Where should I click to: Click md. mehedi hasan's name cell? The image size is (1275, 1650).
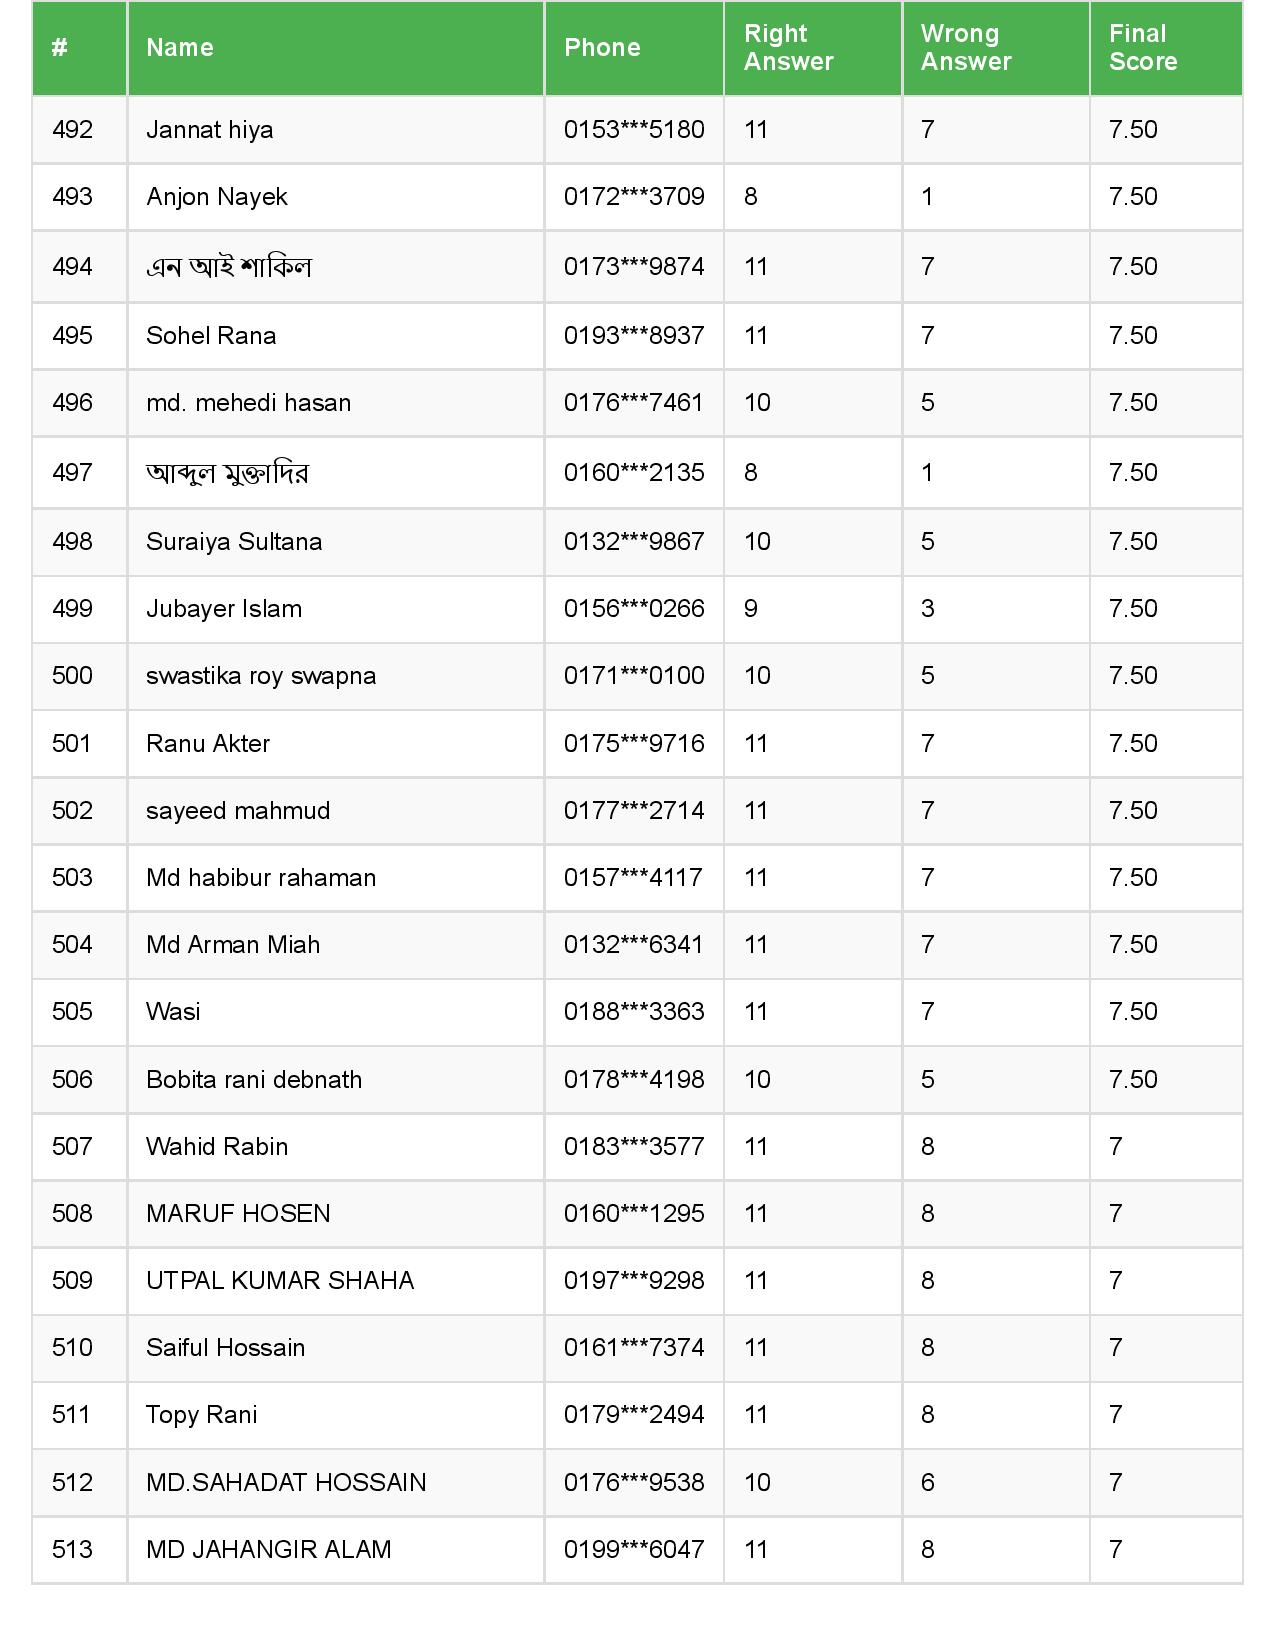click(248, 403)
